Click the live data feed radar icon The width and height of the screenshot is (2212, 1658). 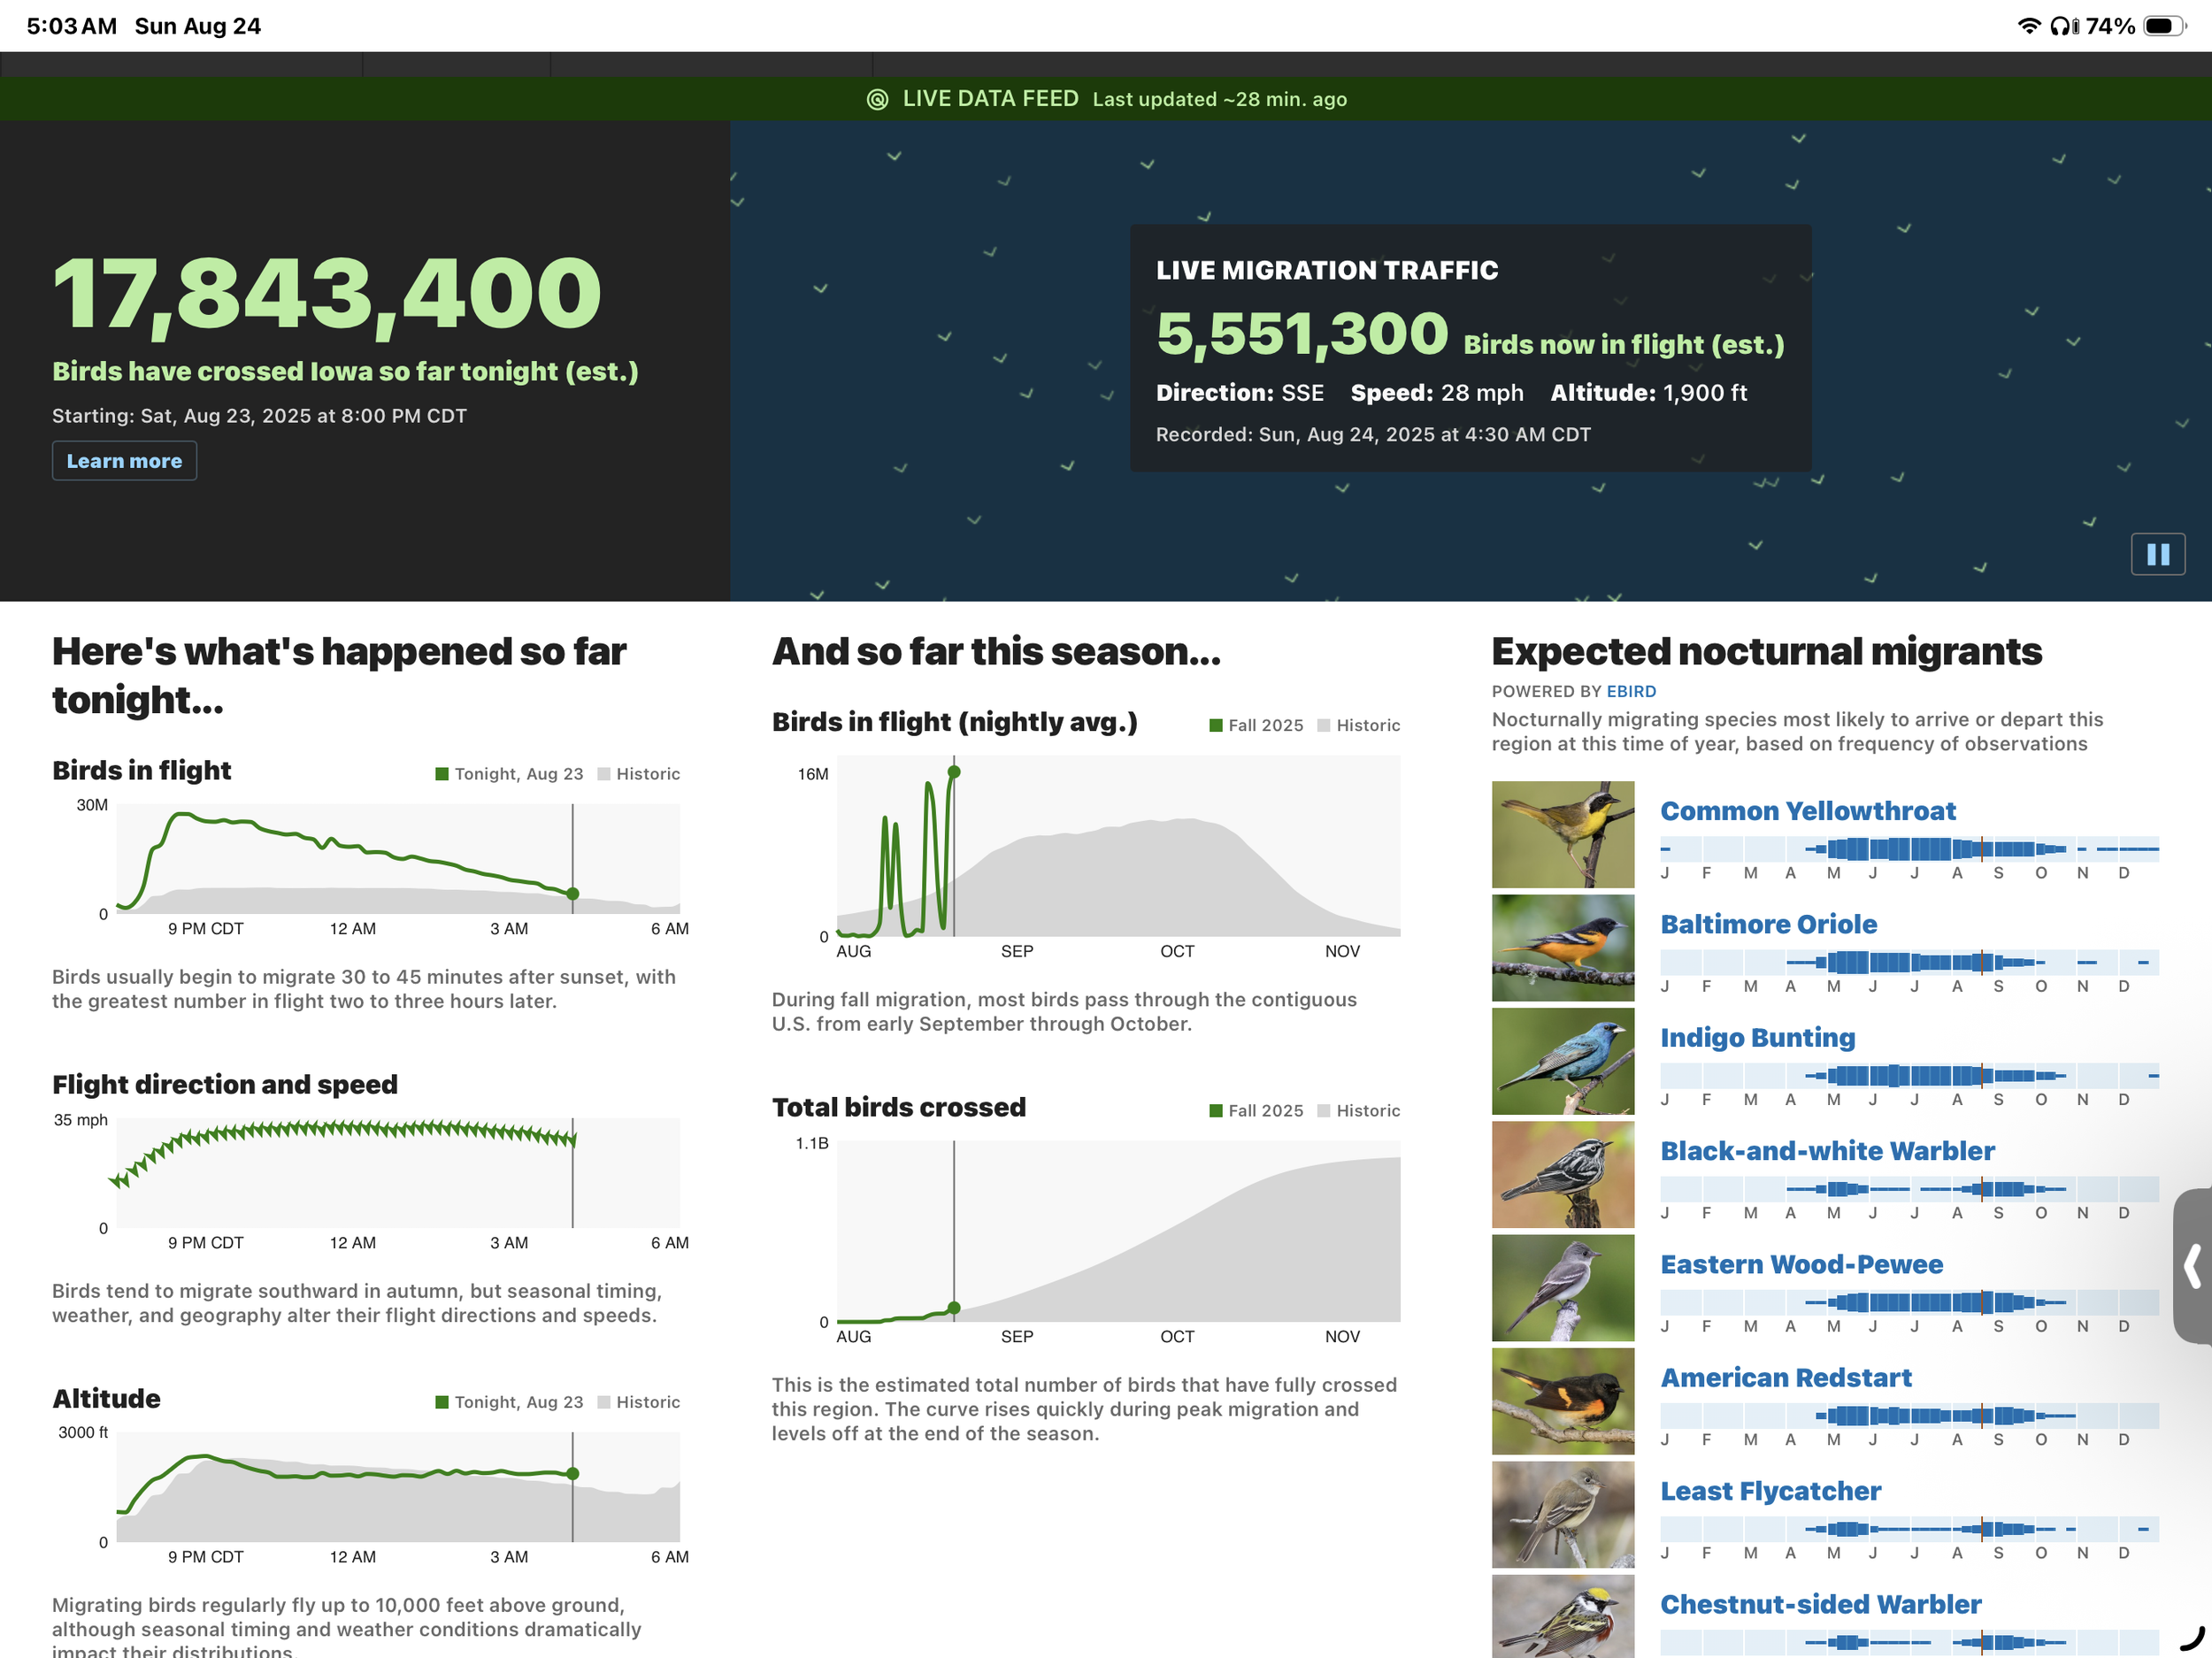[877, 99]
